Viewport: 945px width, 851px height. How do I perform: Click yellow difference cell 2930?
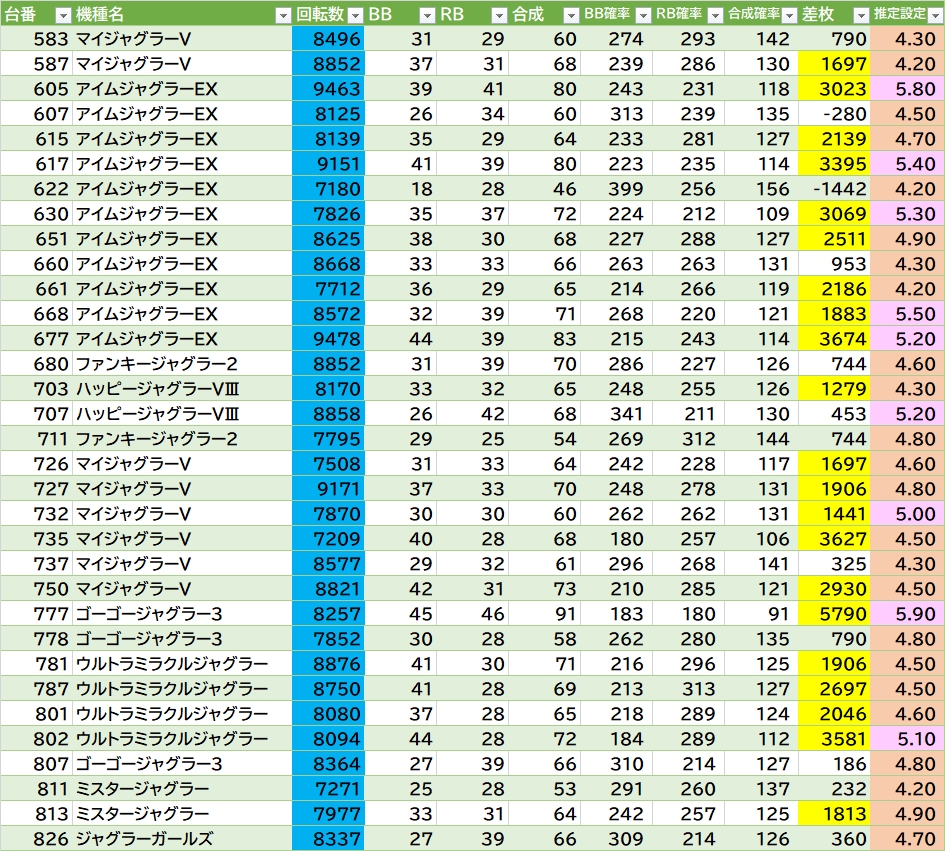click(835, 589)
